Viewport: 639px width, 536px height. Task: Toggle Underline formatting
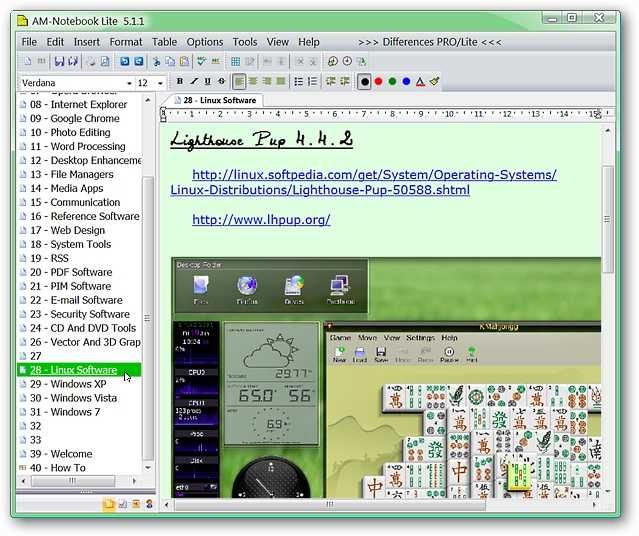207,82
